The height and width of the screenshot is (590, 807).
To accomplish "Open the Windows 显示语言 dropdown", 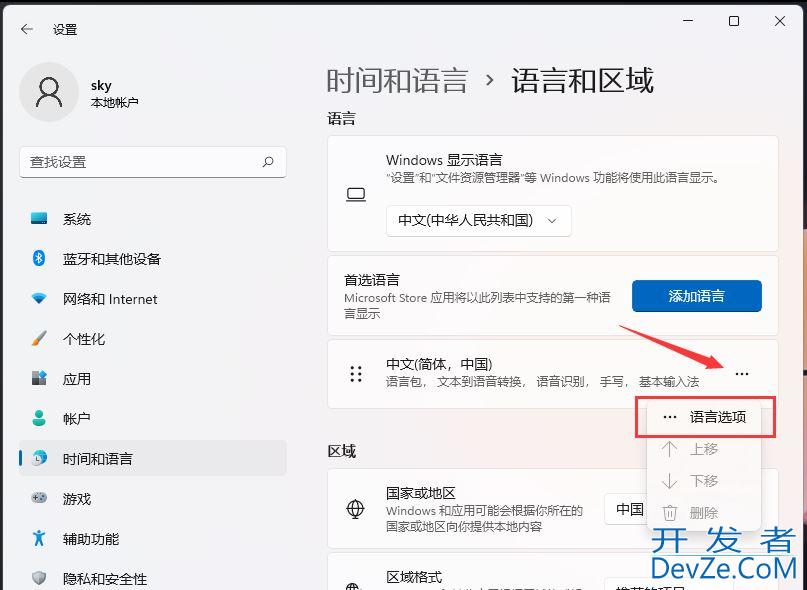I will coord(479,221).
